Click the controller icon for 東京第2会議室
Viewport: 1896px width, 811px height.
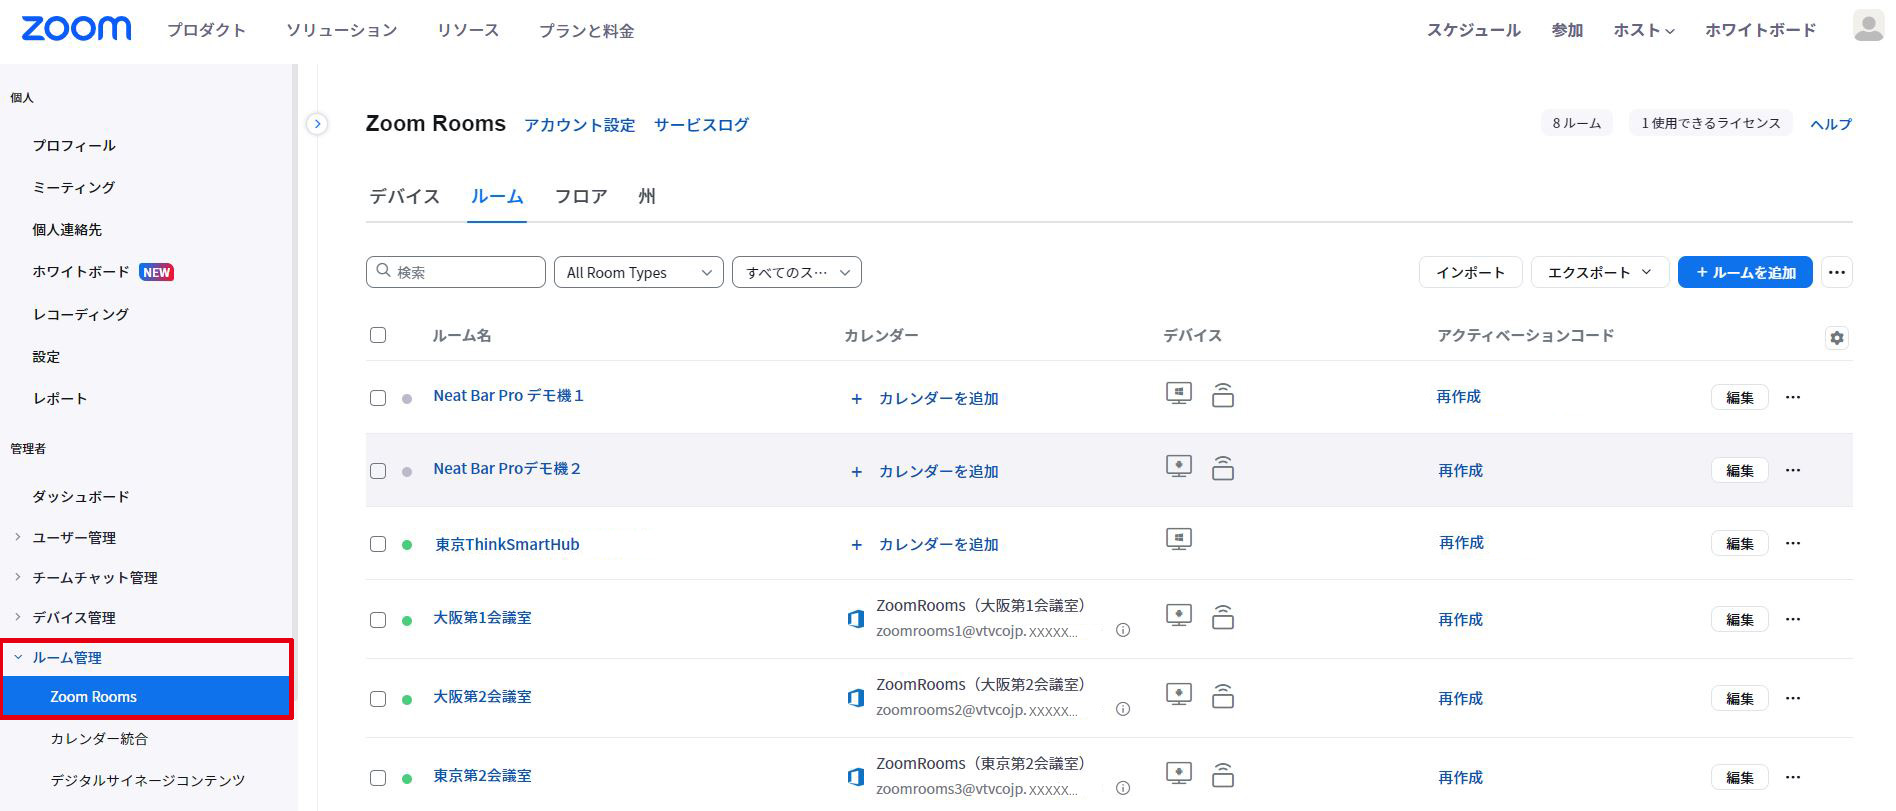click(x=1222, y=775)
